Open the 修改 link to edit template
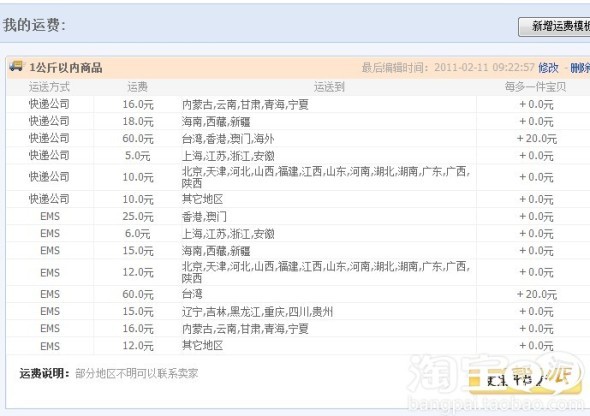590x416 pixels. coord(548,68)
